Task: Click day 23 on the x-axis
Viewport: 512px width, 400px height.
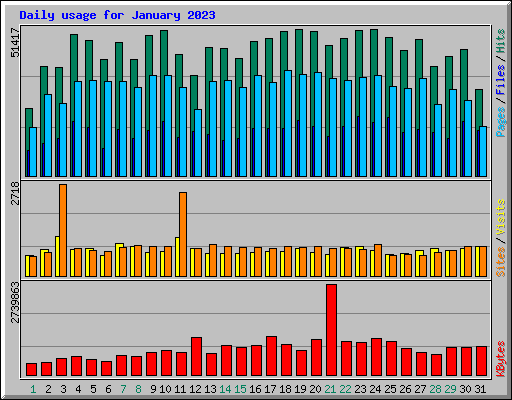Action: [x=360, y=389]
